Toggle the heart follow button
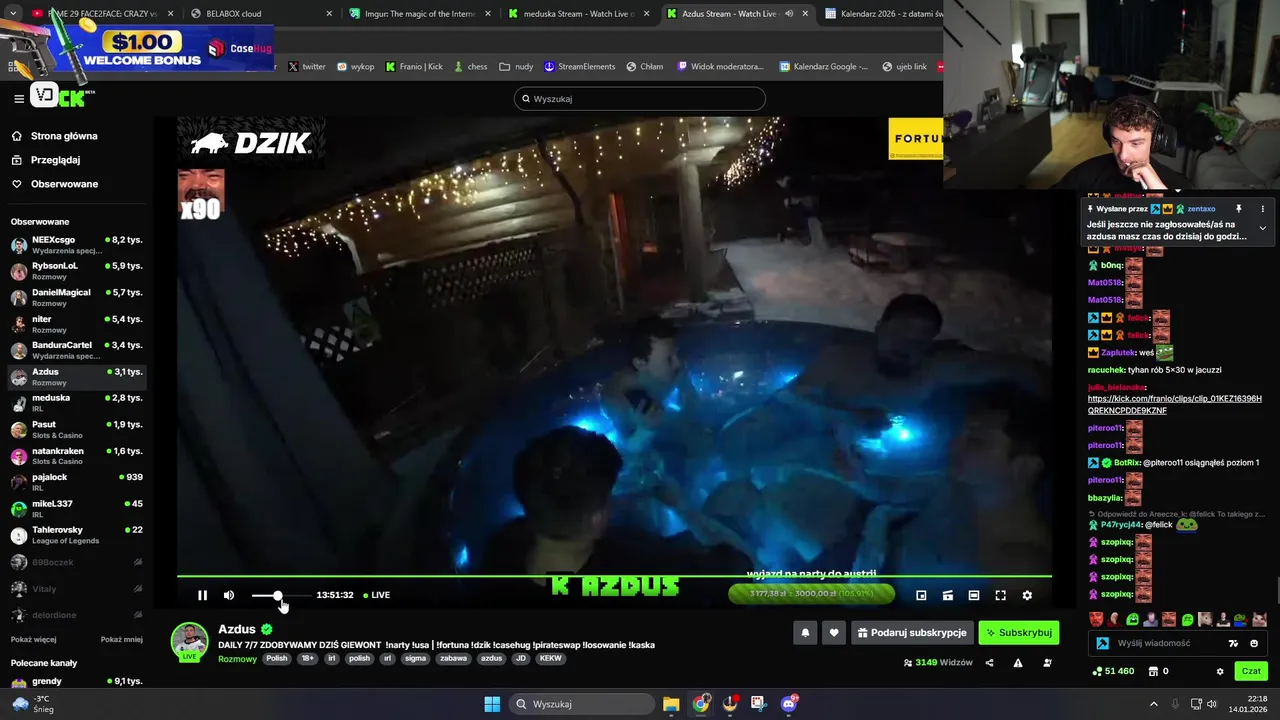Screen dimensions: 1280x720 (x=834, y=633)
